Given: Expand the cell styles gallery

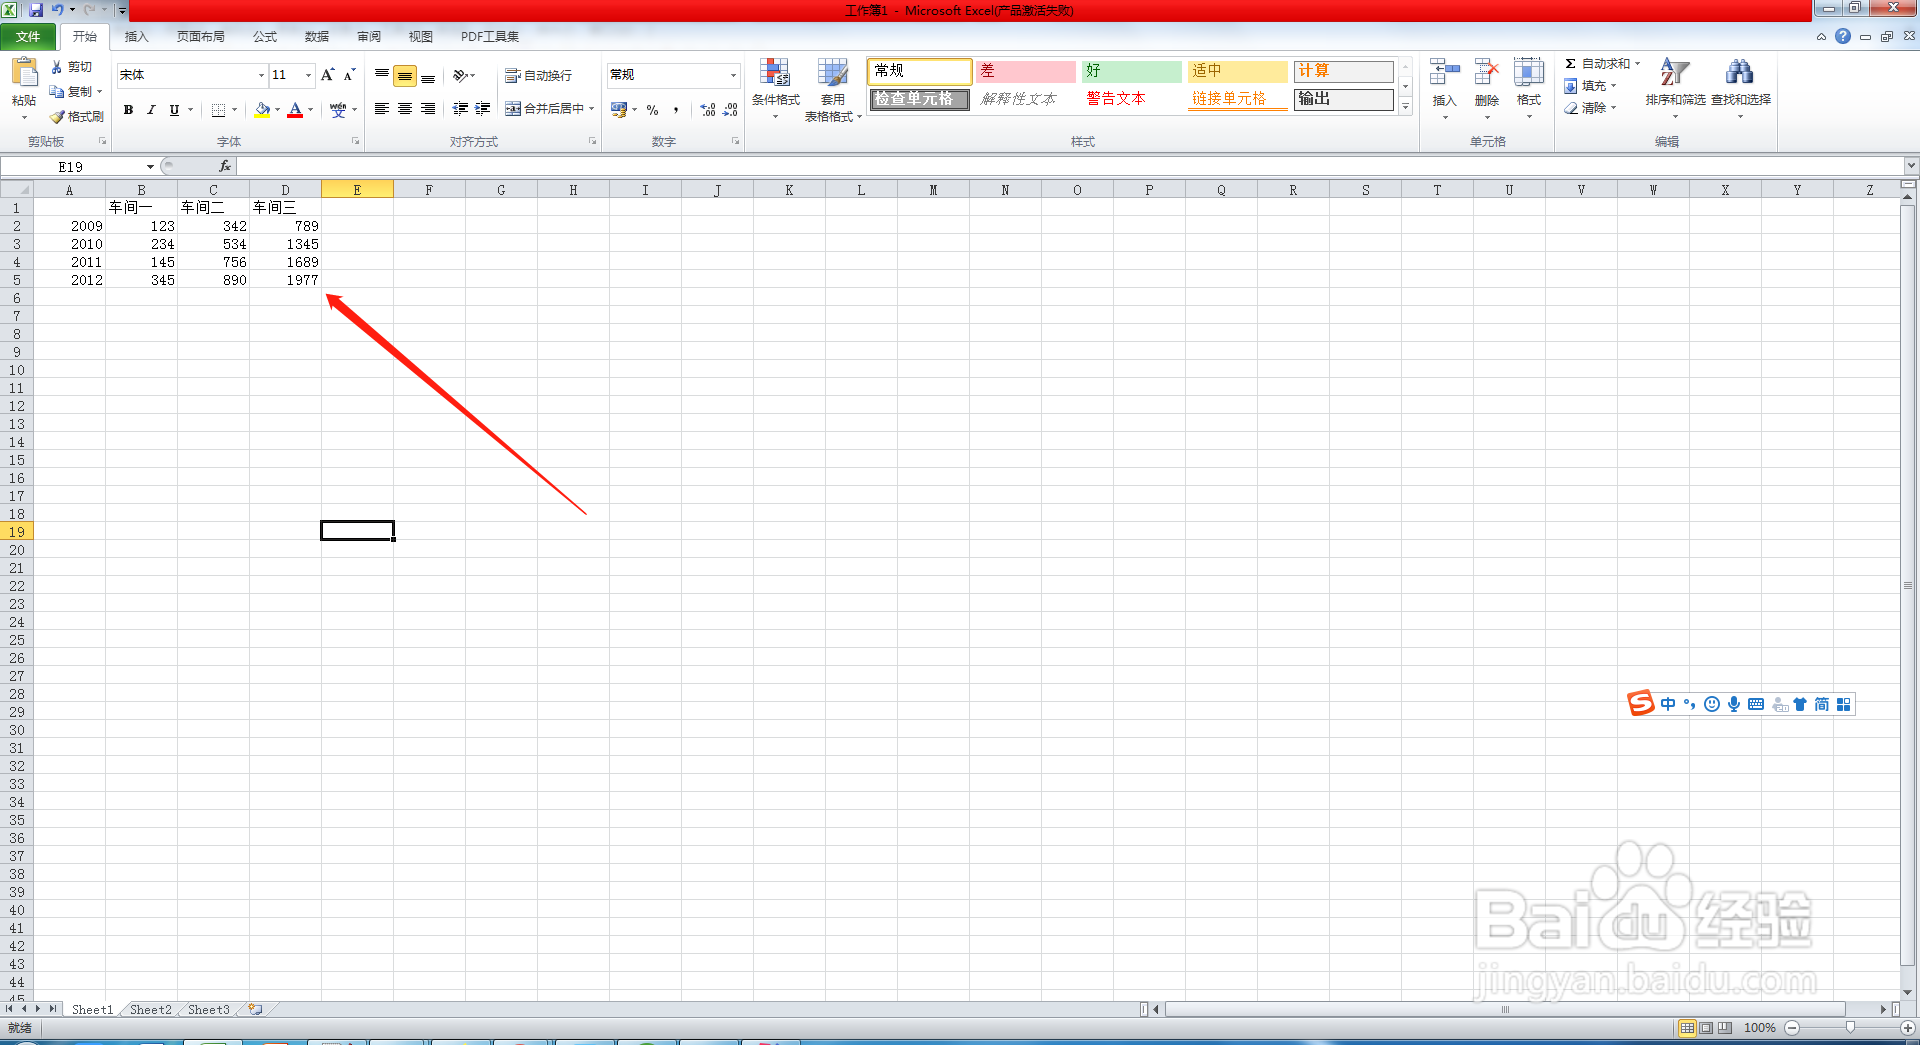Looking at the screenshot, I should click(1405, 107).
